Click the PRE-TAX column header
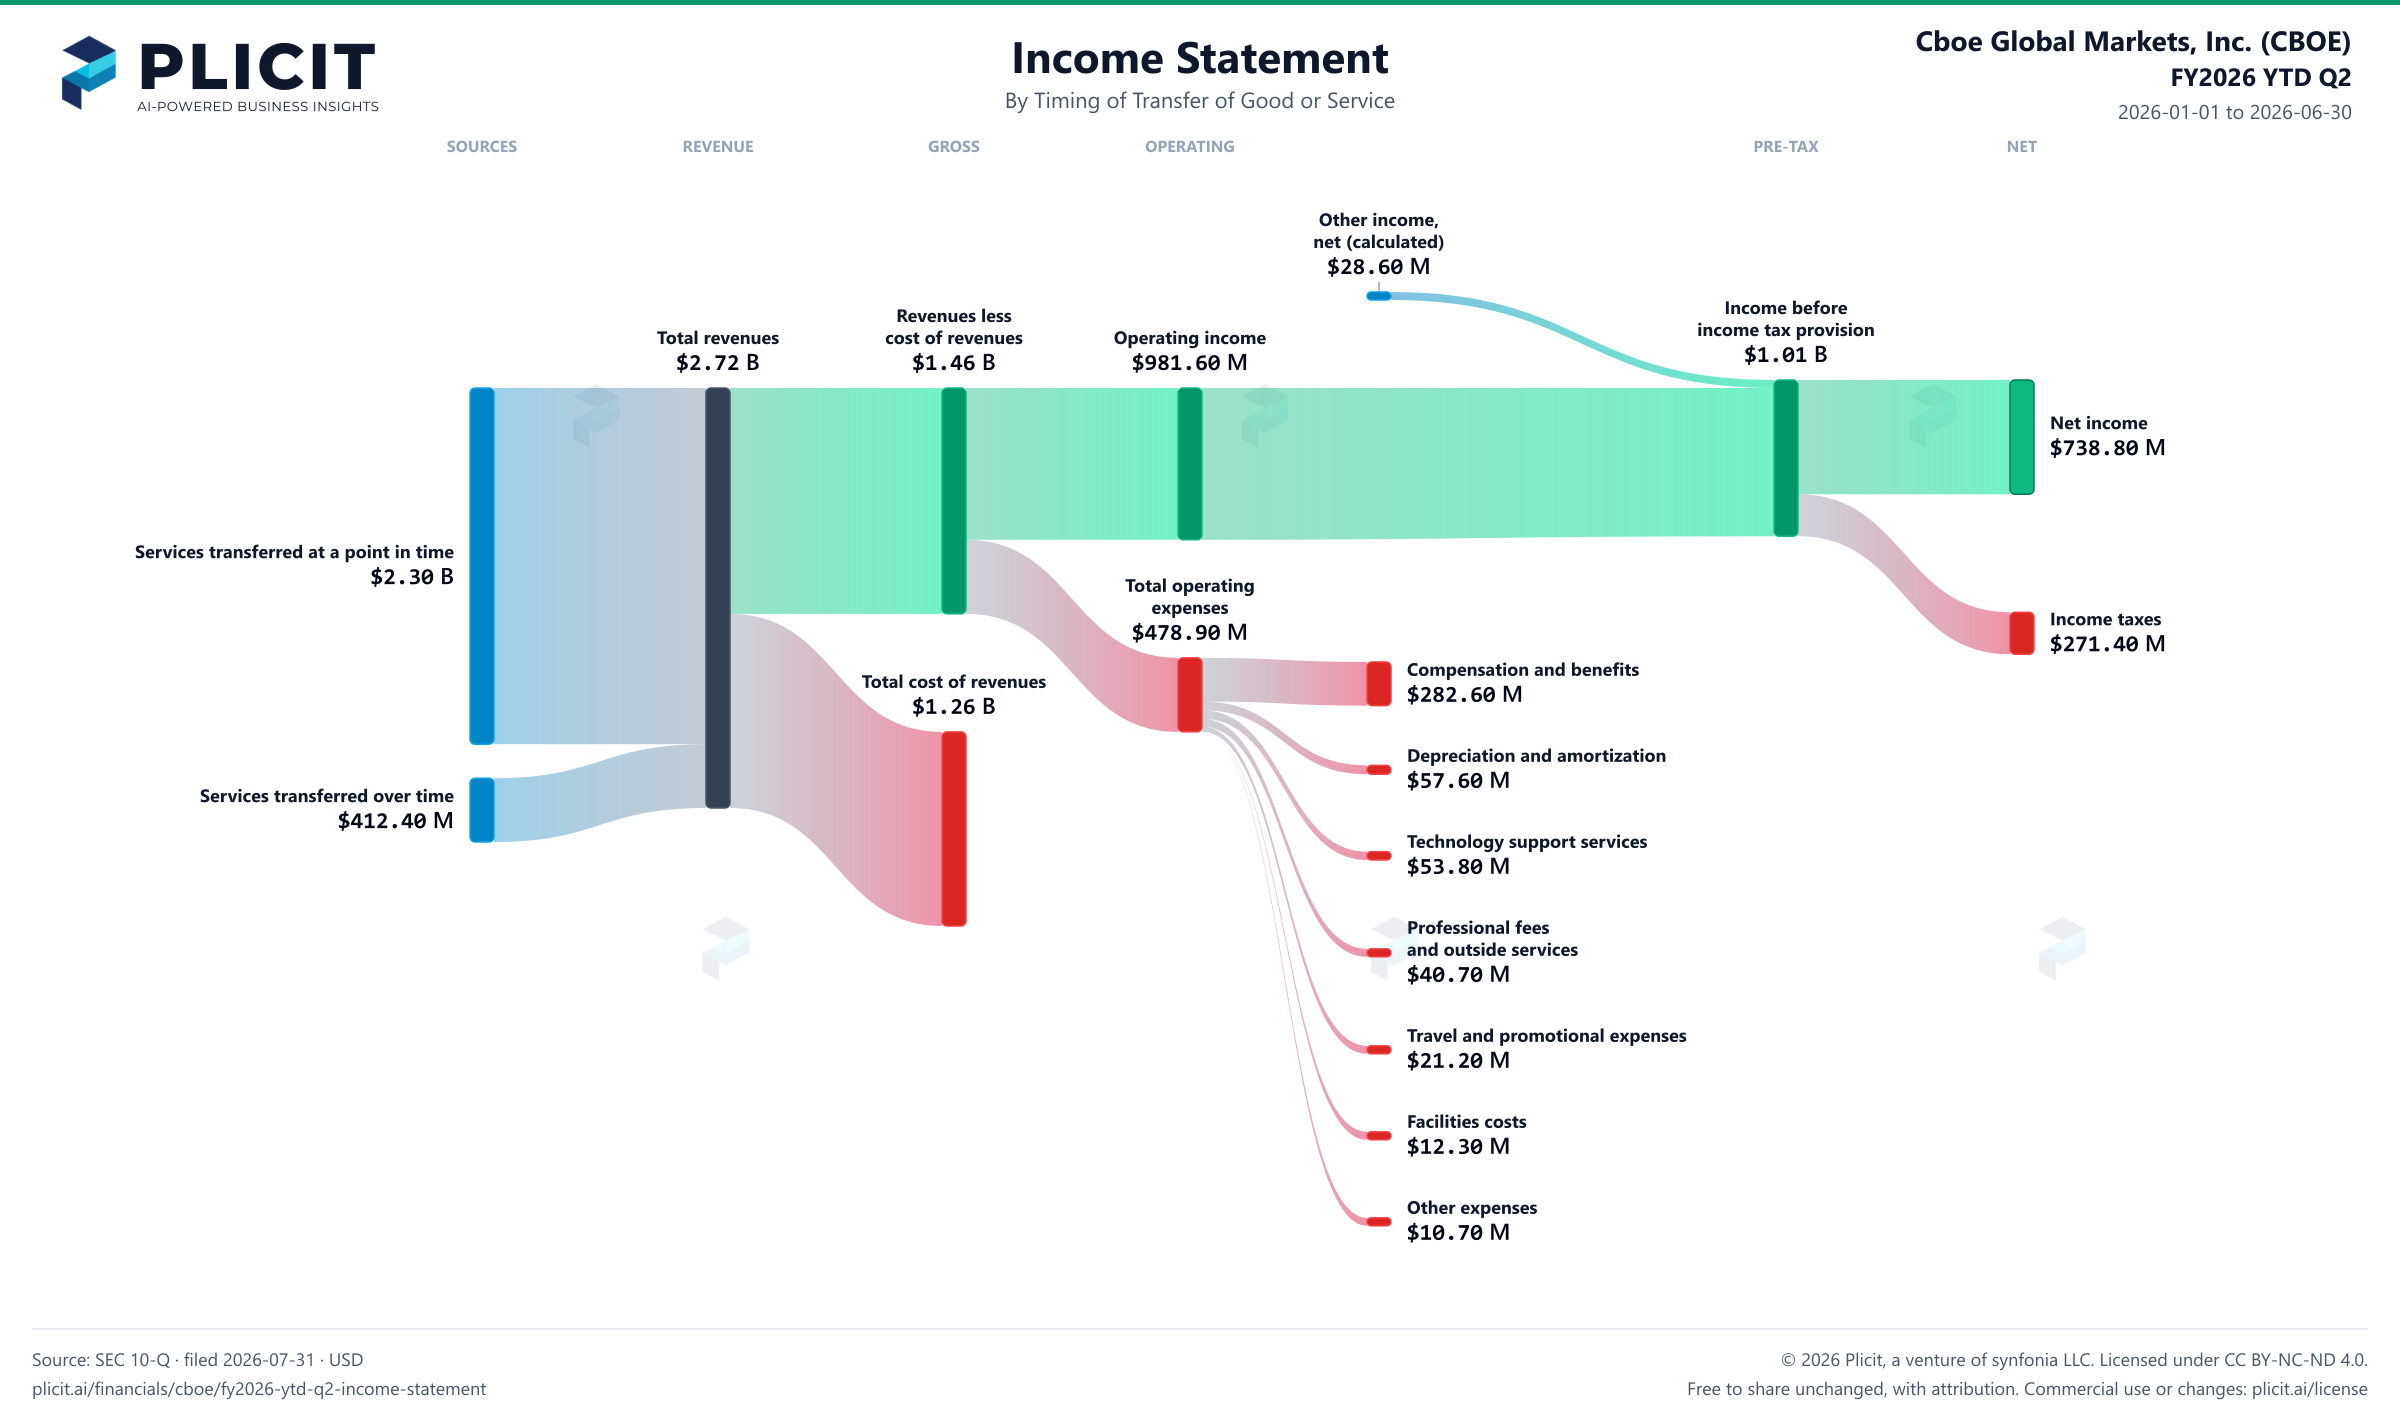Viewport: 2400px width, 1420px height. (1786, 146)
